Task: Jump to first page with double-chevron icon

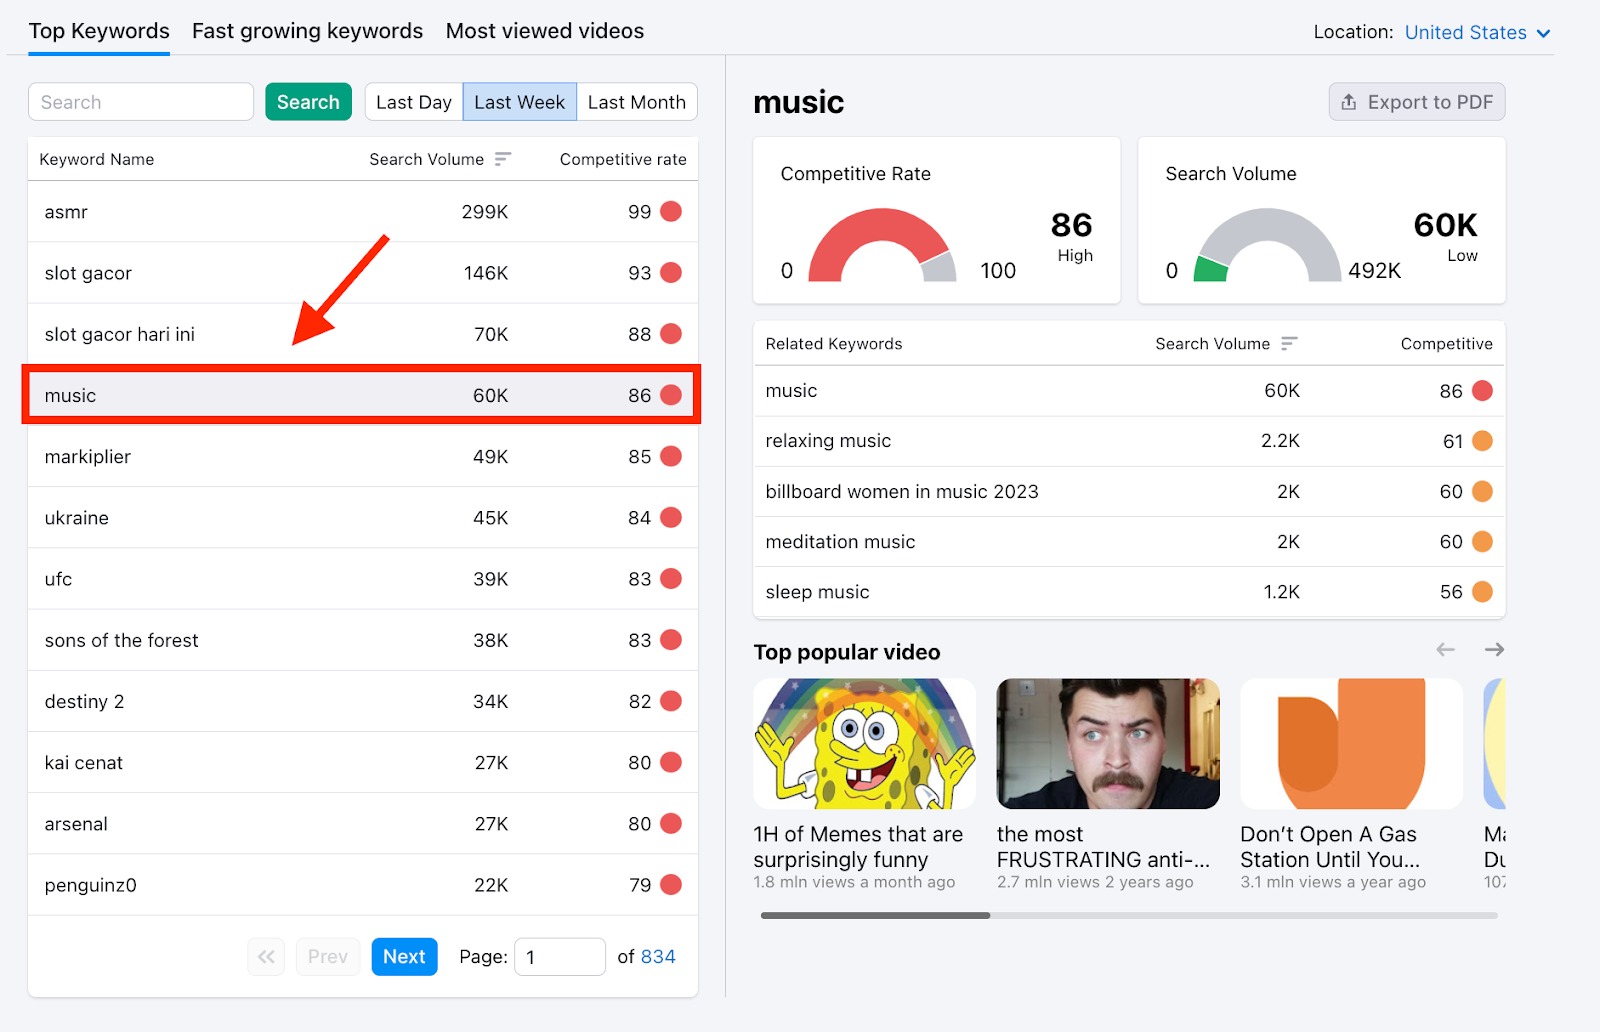Action: [265, 956]
